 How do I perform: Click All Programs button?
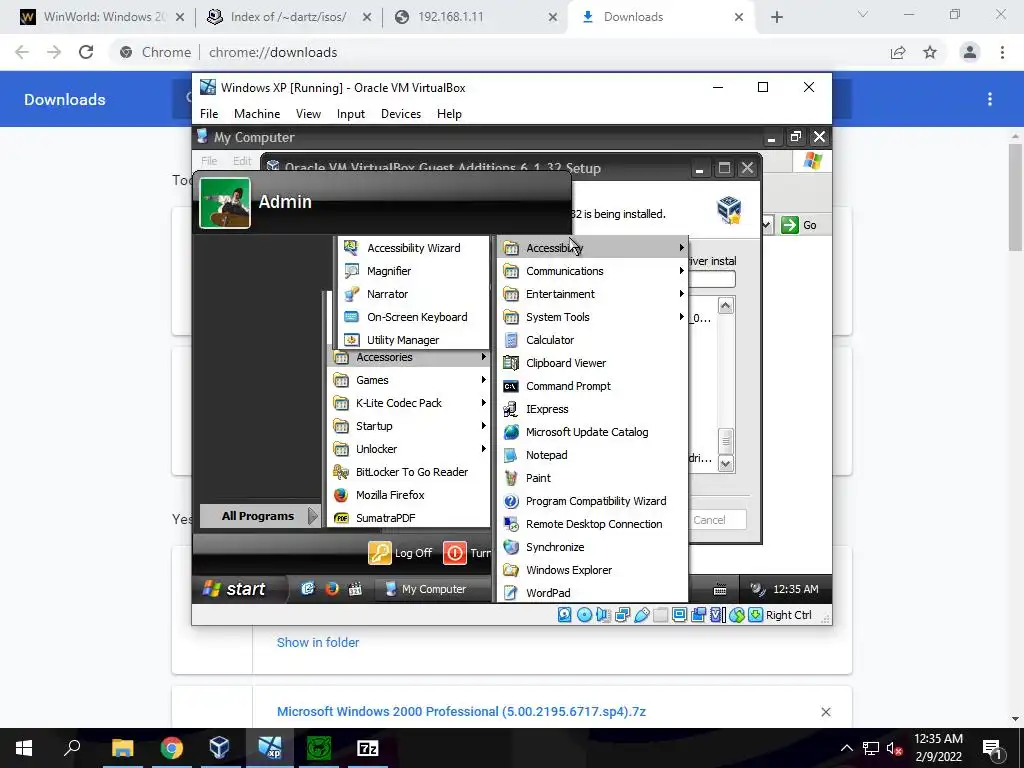pos(259,516)
